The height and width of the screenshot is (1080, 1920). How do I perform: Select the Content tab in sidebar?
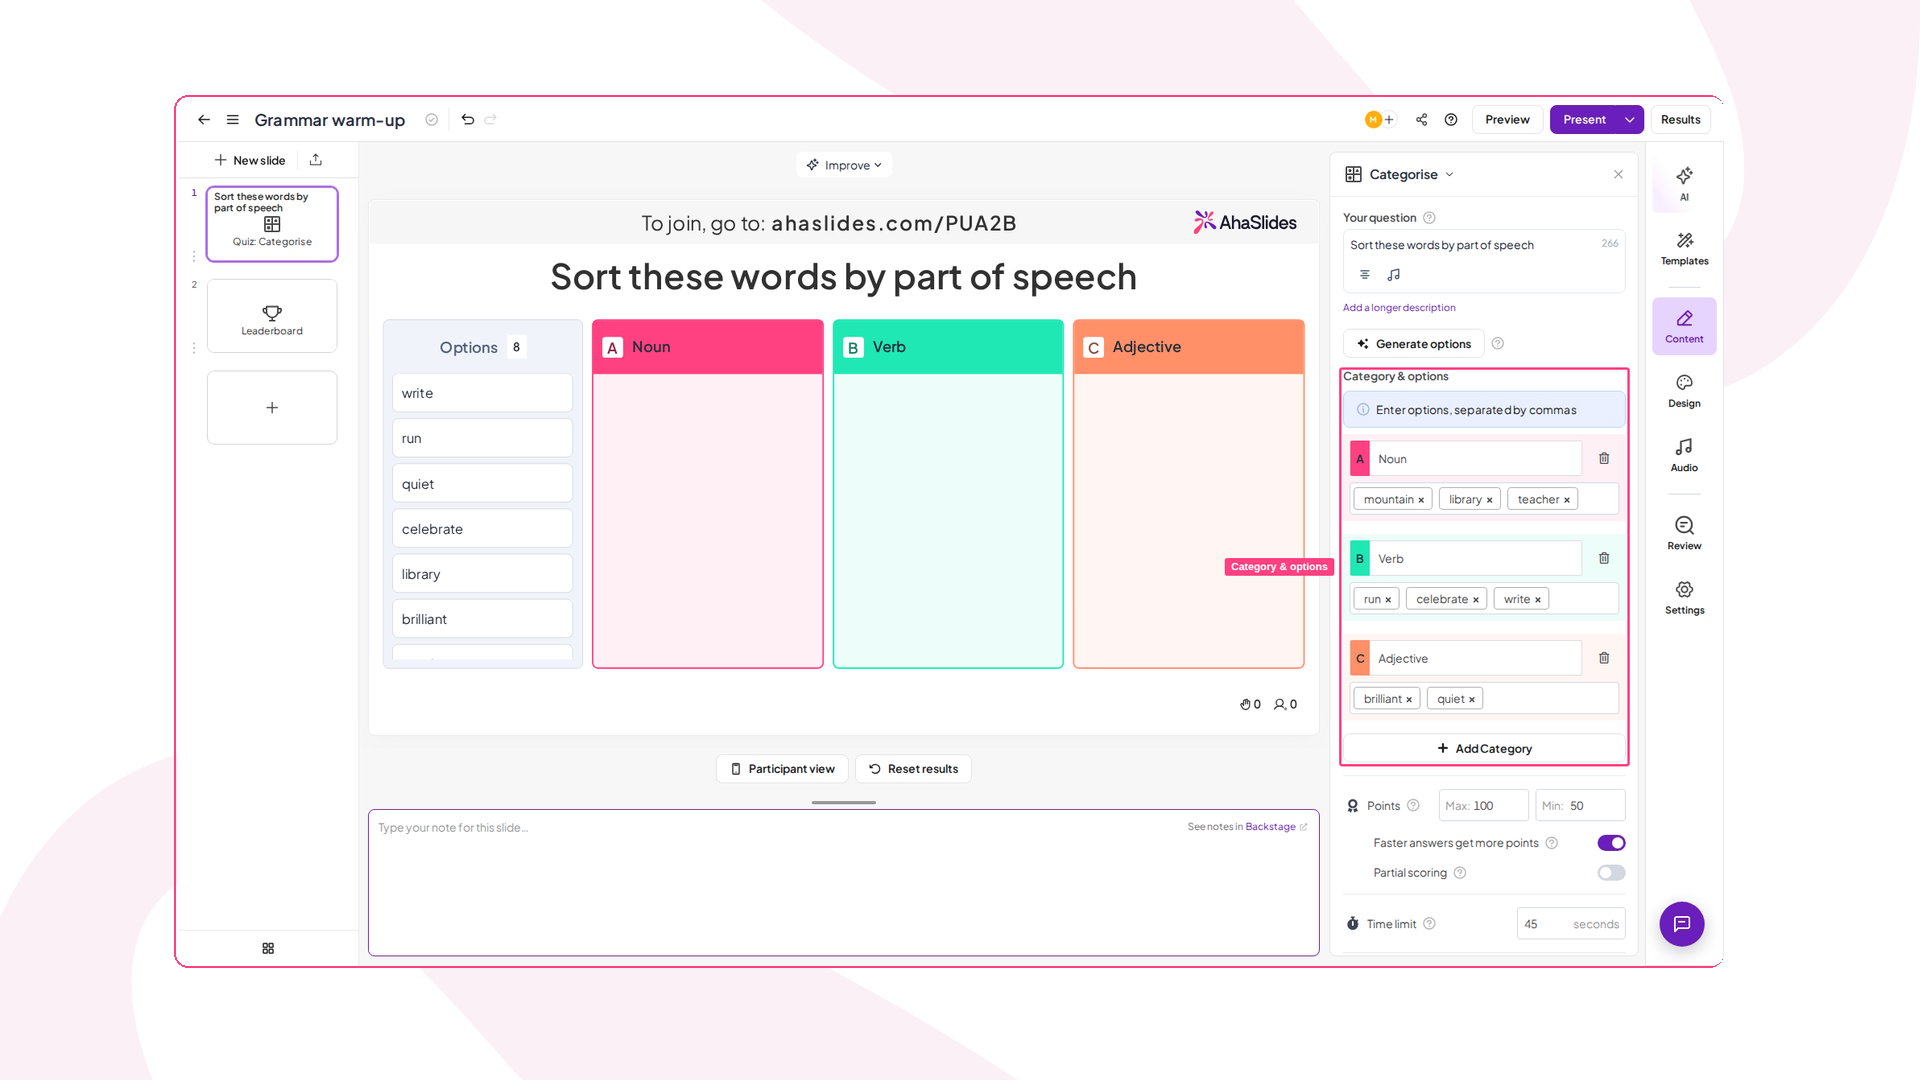point(1684,326)
